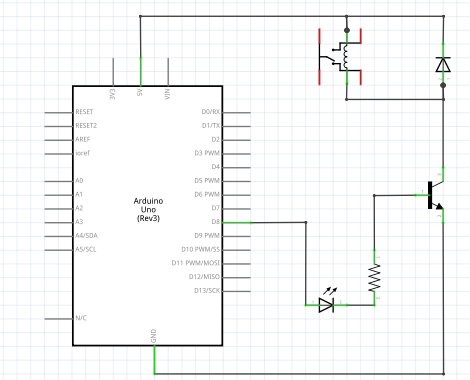
Task: Click the 5V pin of Arduino
Action: pos(140,72)
